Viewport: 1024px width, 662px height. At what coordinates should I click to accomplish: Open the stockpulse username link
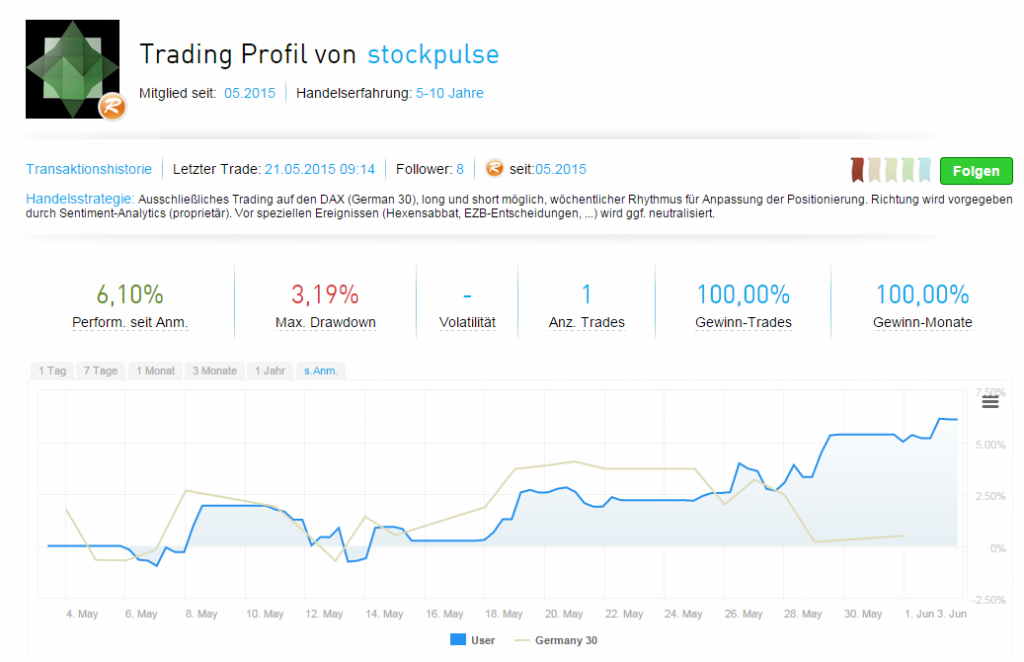pyautogui.click(x=433, y=54)
